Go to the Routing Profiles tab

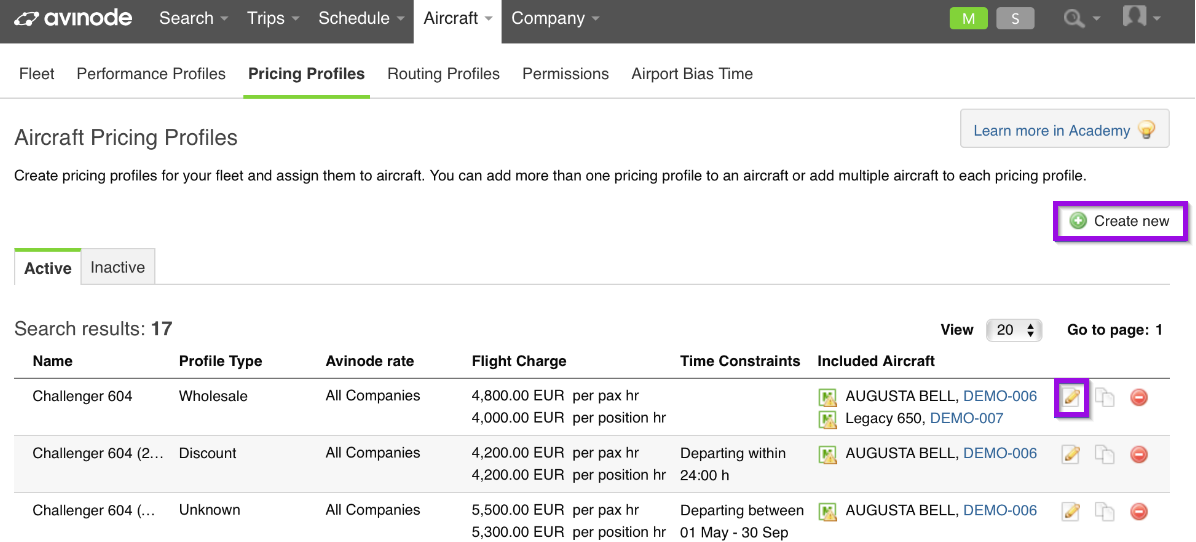[x=443, y=74]
